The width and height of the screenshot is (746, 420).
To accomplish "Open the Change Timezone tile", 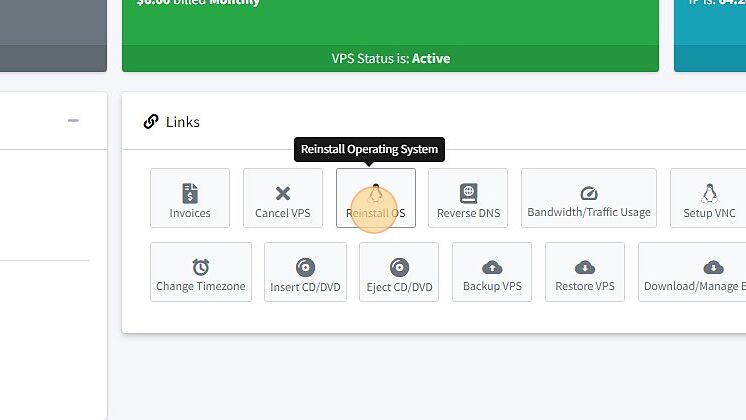I will point(201,272).
